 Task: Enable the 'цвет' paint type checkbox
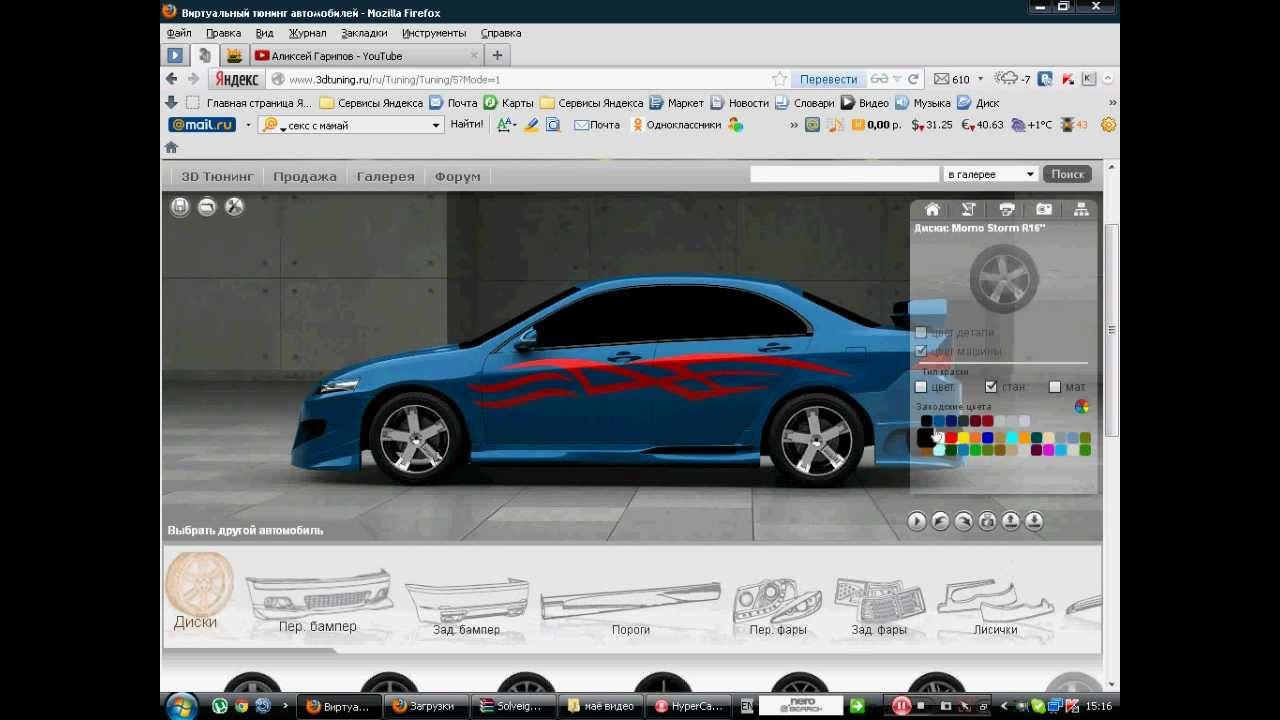click(x=921, y=386)
